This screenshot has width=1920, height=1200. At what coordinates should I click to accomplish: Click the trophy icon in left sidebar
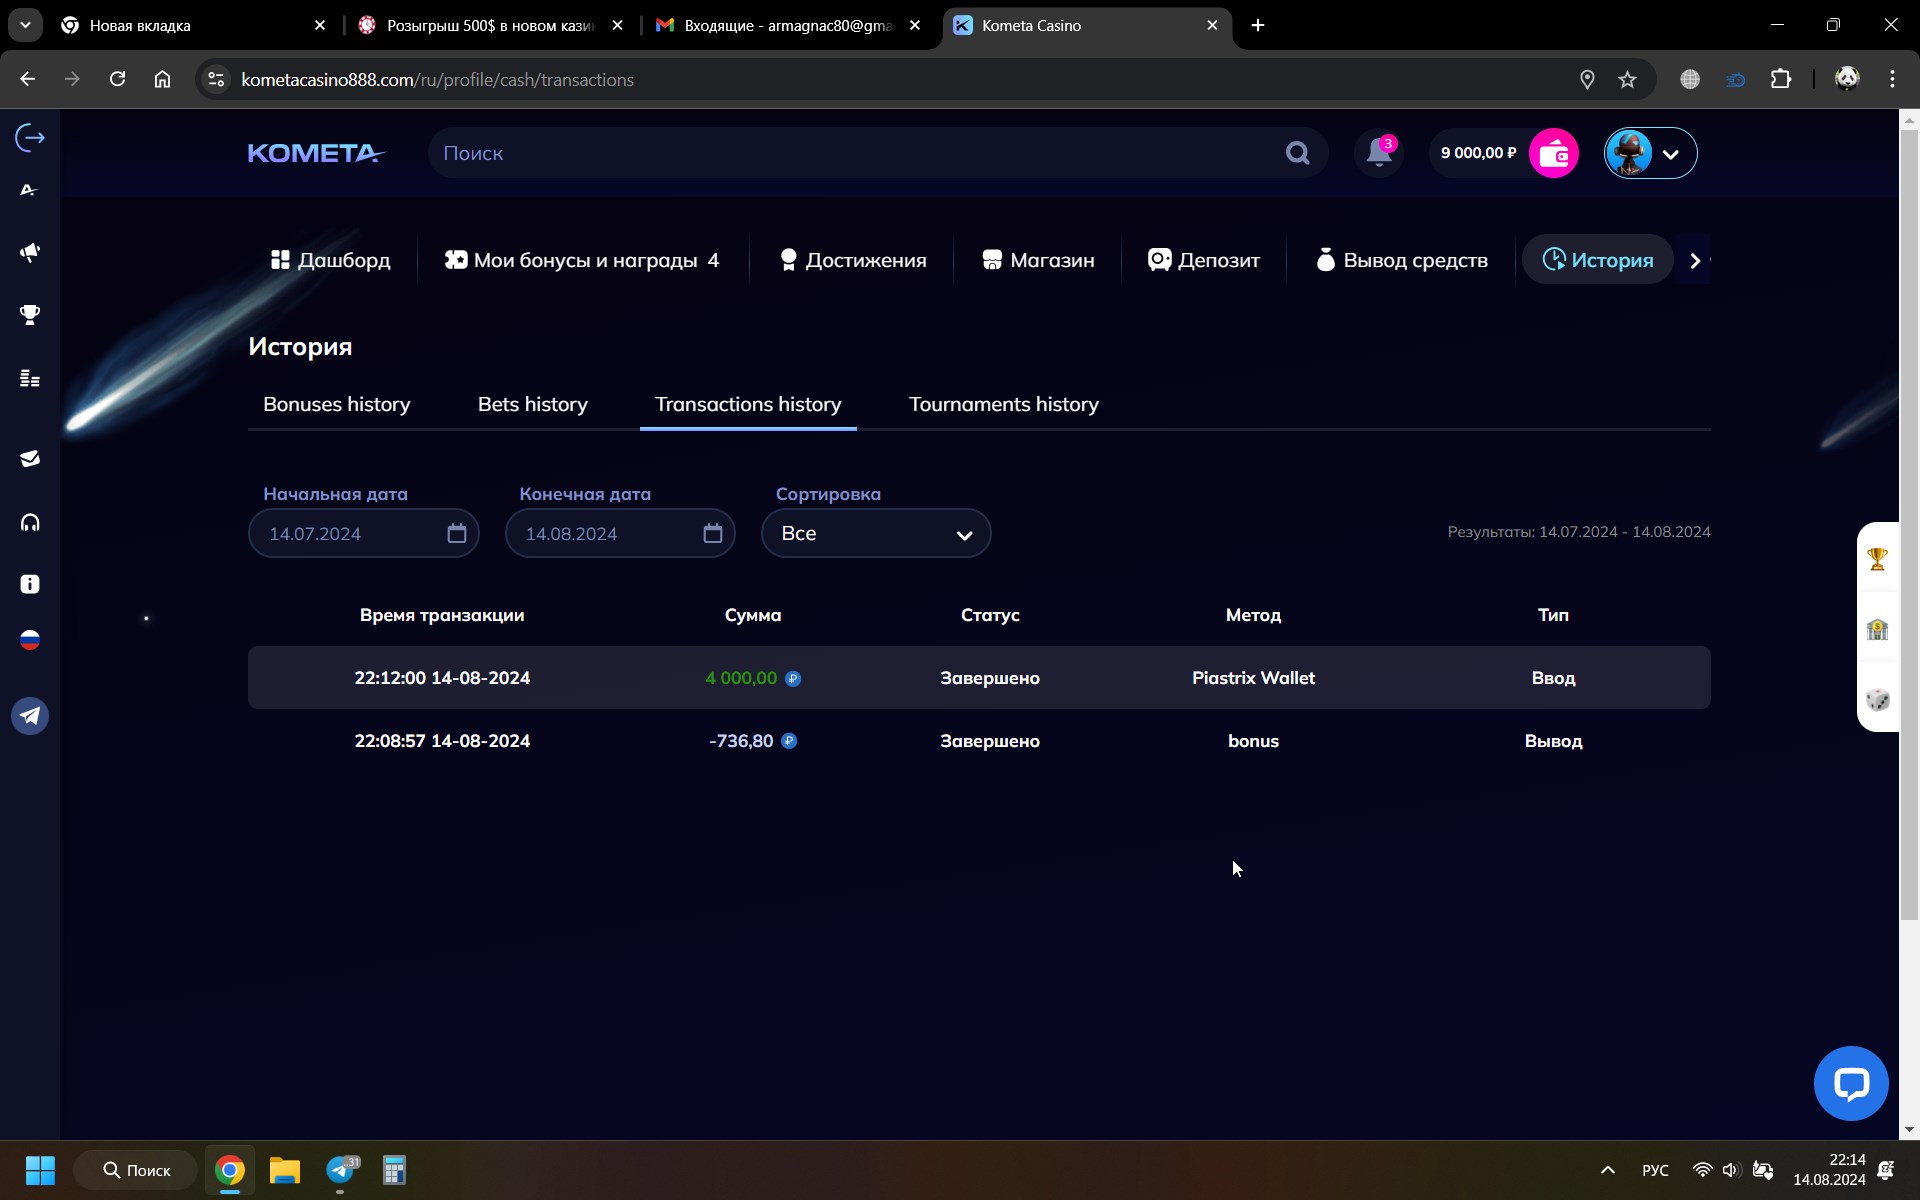click(x=30, y=315)
